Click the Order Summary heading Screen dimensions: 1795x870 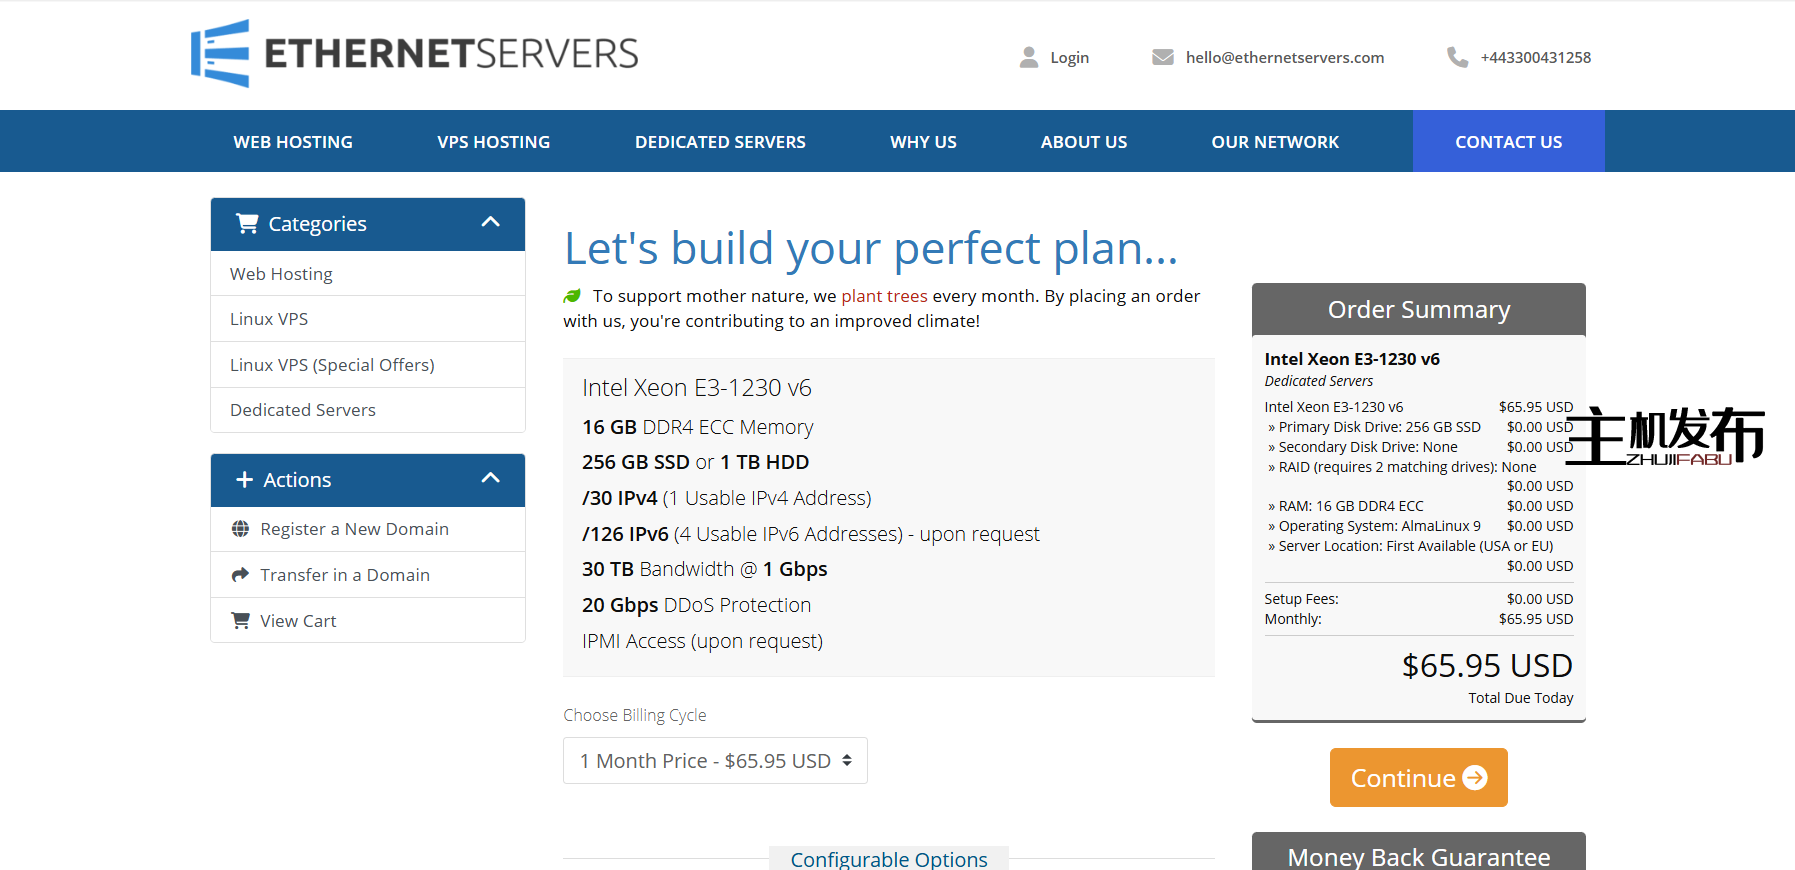pyautogui.click(x=1419, y=310)
